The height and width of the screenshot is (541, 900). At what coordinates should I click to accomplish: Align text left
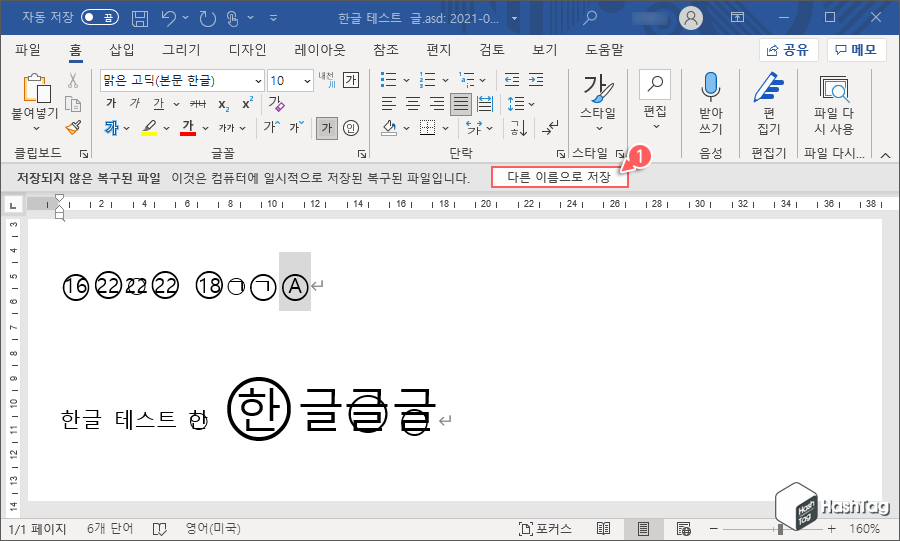pyautogui.click(x=389, y=104)
